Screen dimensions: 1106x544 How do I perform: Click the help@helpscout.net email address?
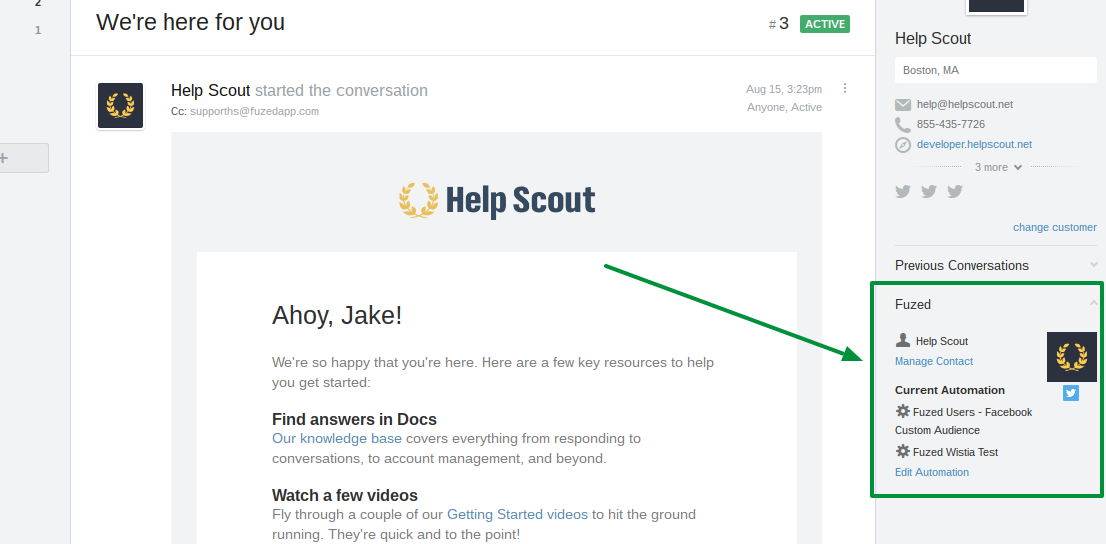point(965,104)
